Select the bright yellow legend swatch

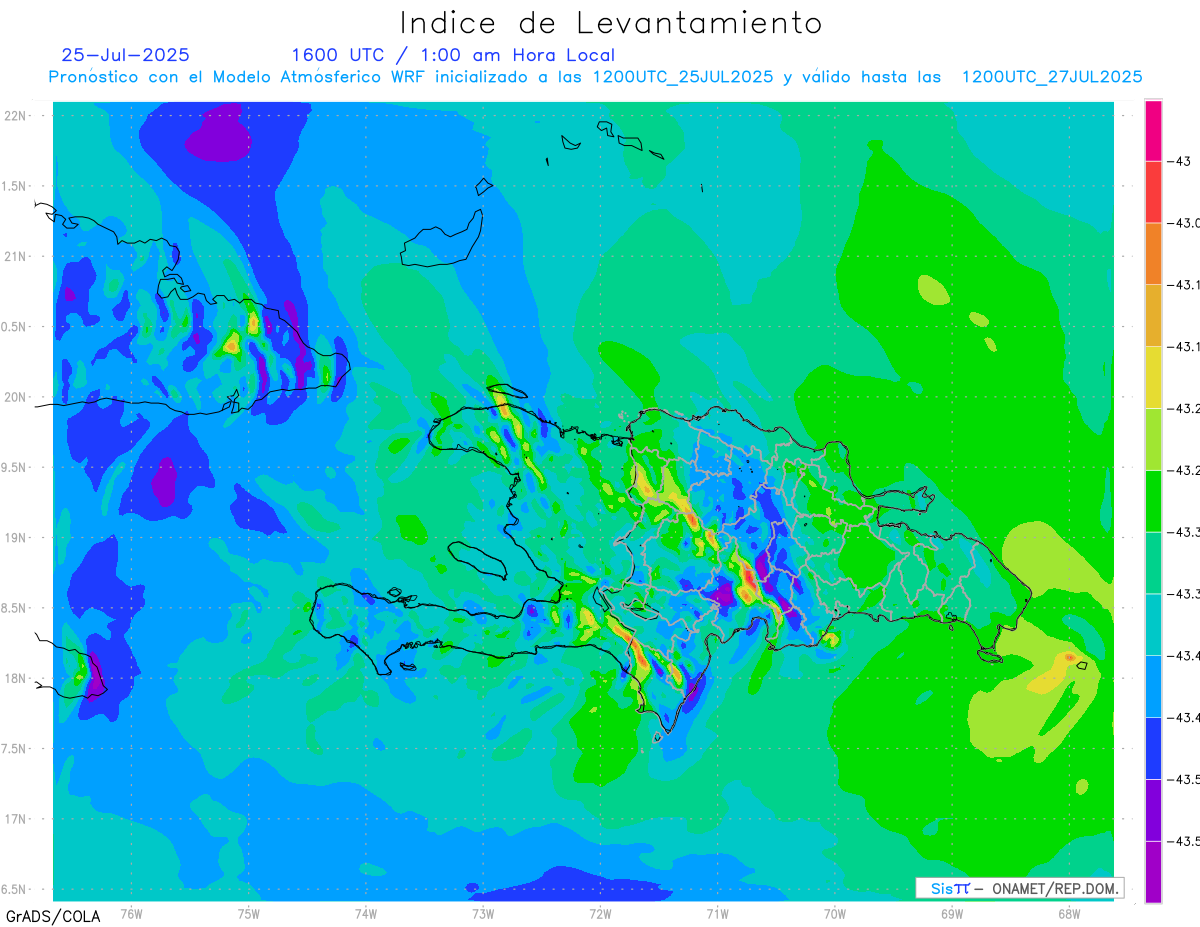[x=1153, y=377]
